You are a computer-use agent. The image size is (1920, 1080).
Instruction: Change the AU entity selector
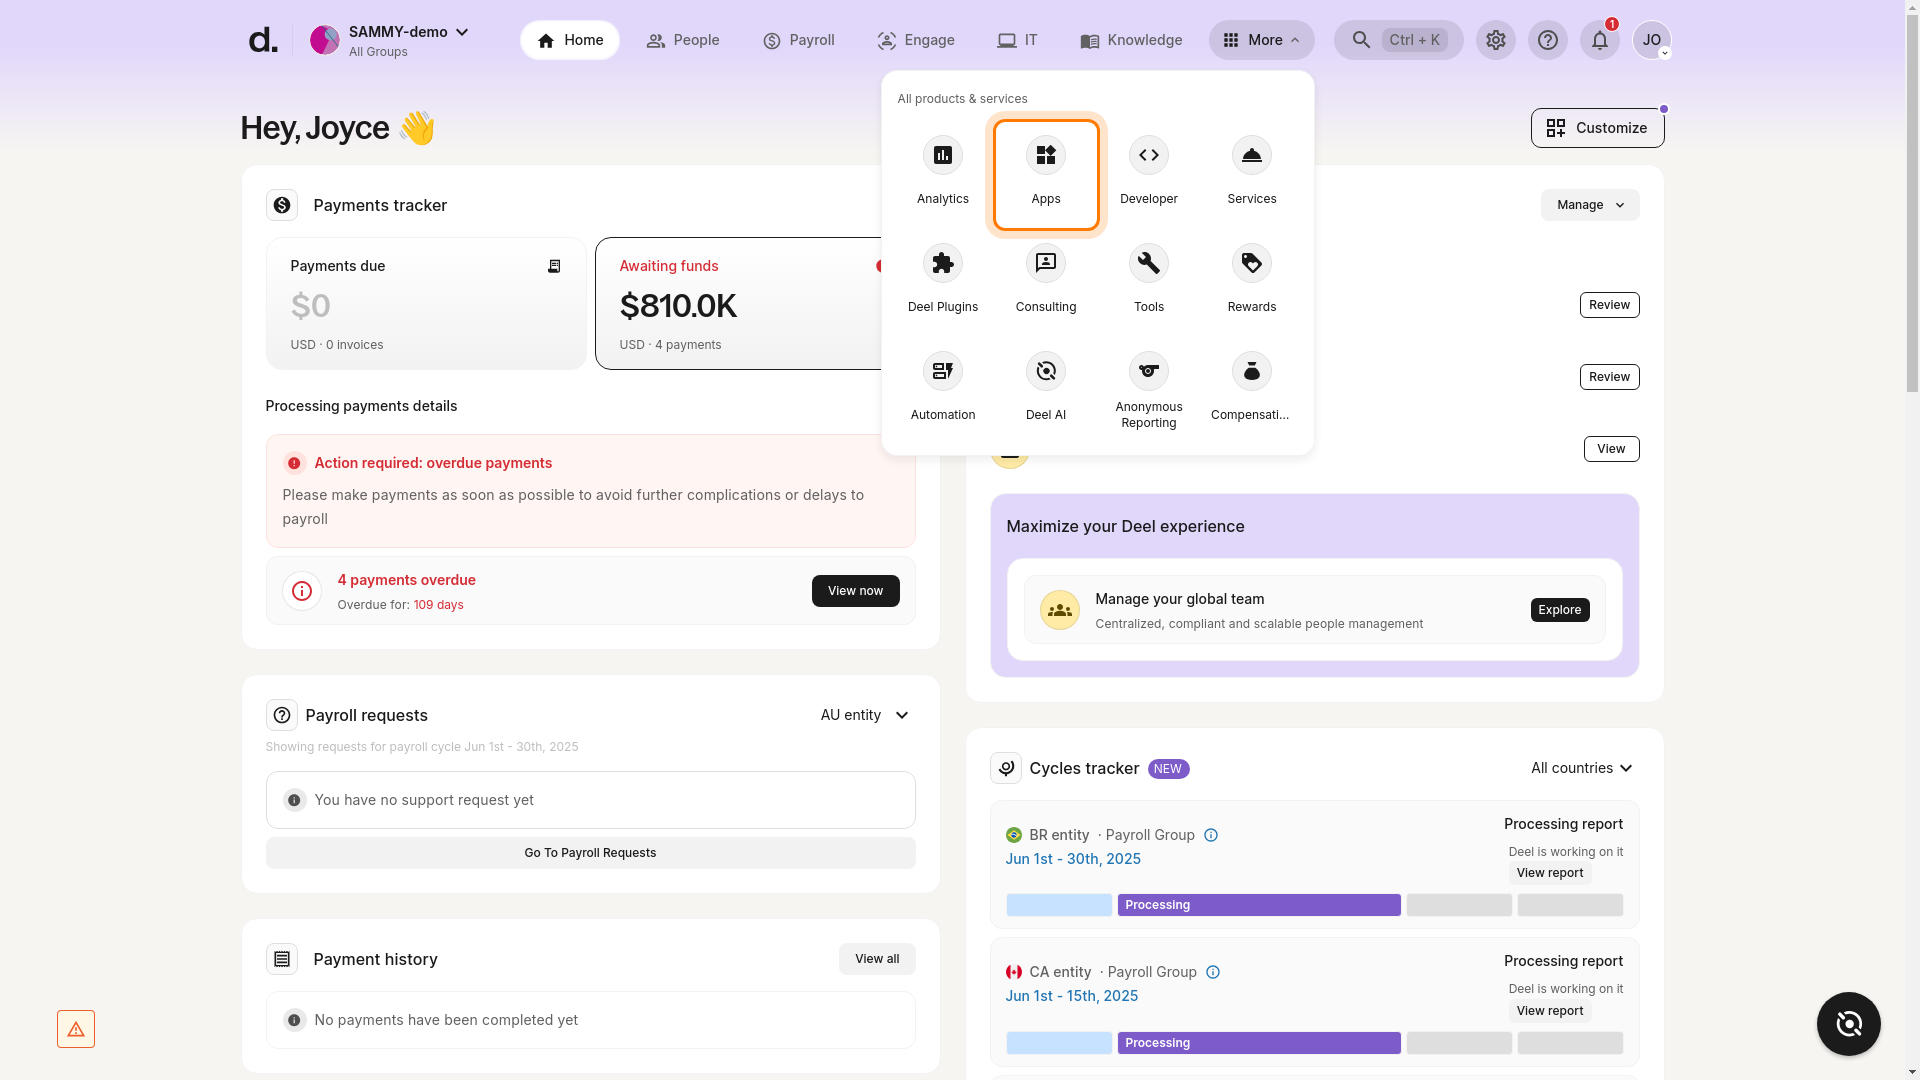tap(865, 715)
